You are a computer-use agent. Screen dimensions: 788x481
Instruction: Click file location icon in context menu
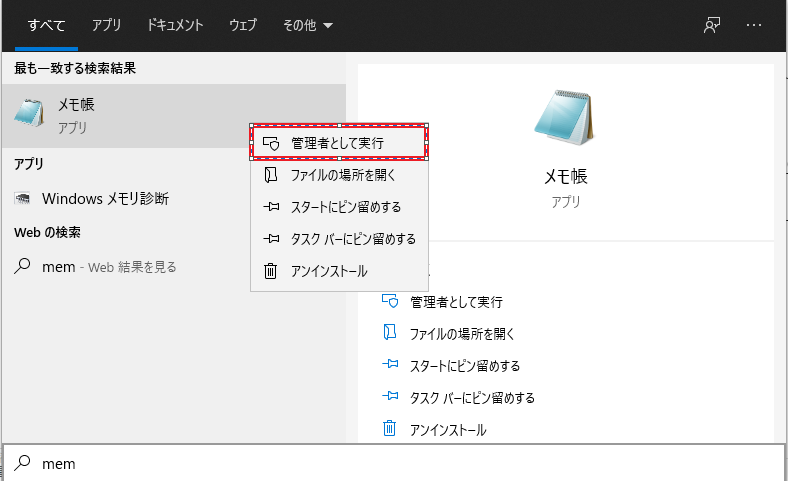pos(271,175)
